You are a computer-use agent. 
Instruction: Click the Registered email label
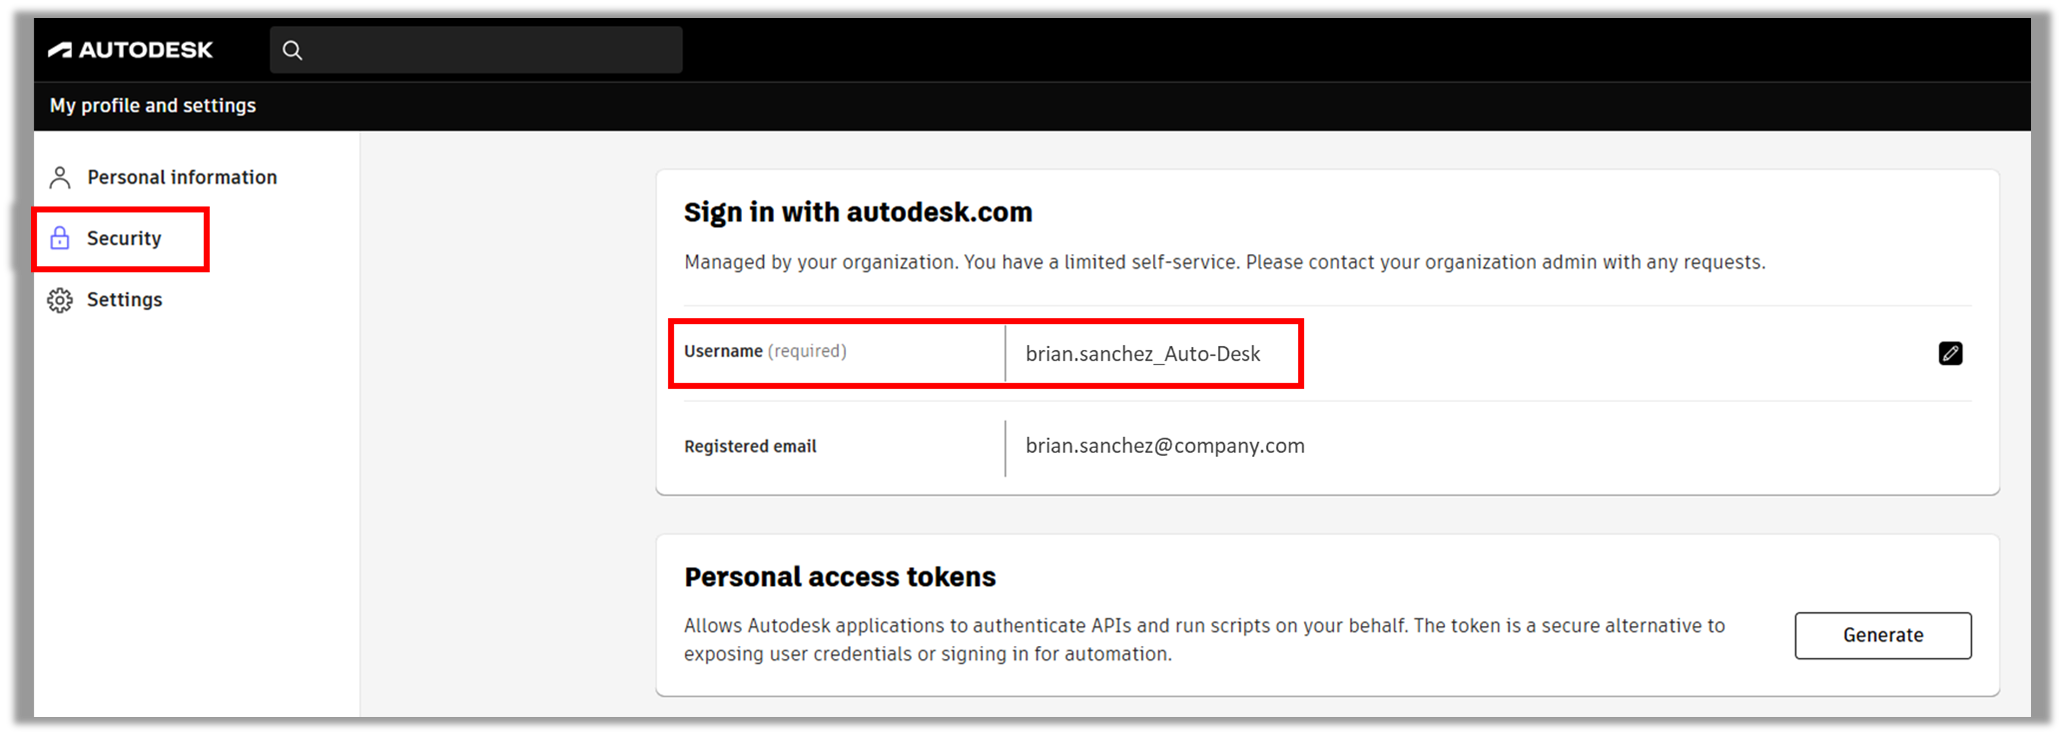[x=749, y=446]
